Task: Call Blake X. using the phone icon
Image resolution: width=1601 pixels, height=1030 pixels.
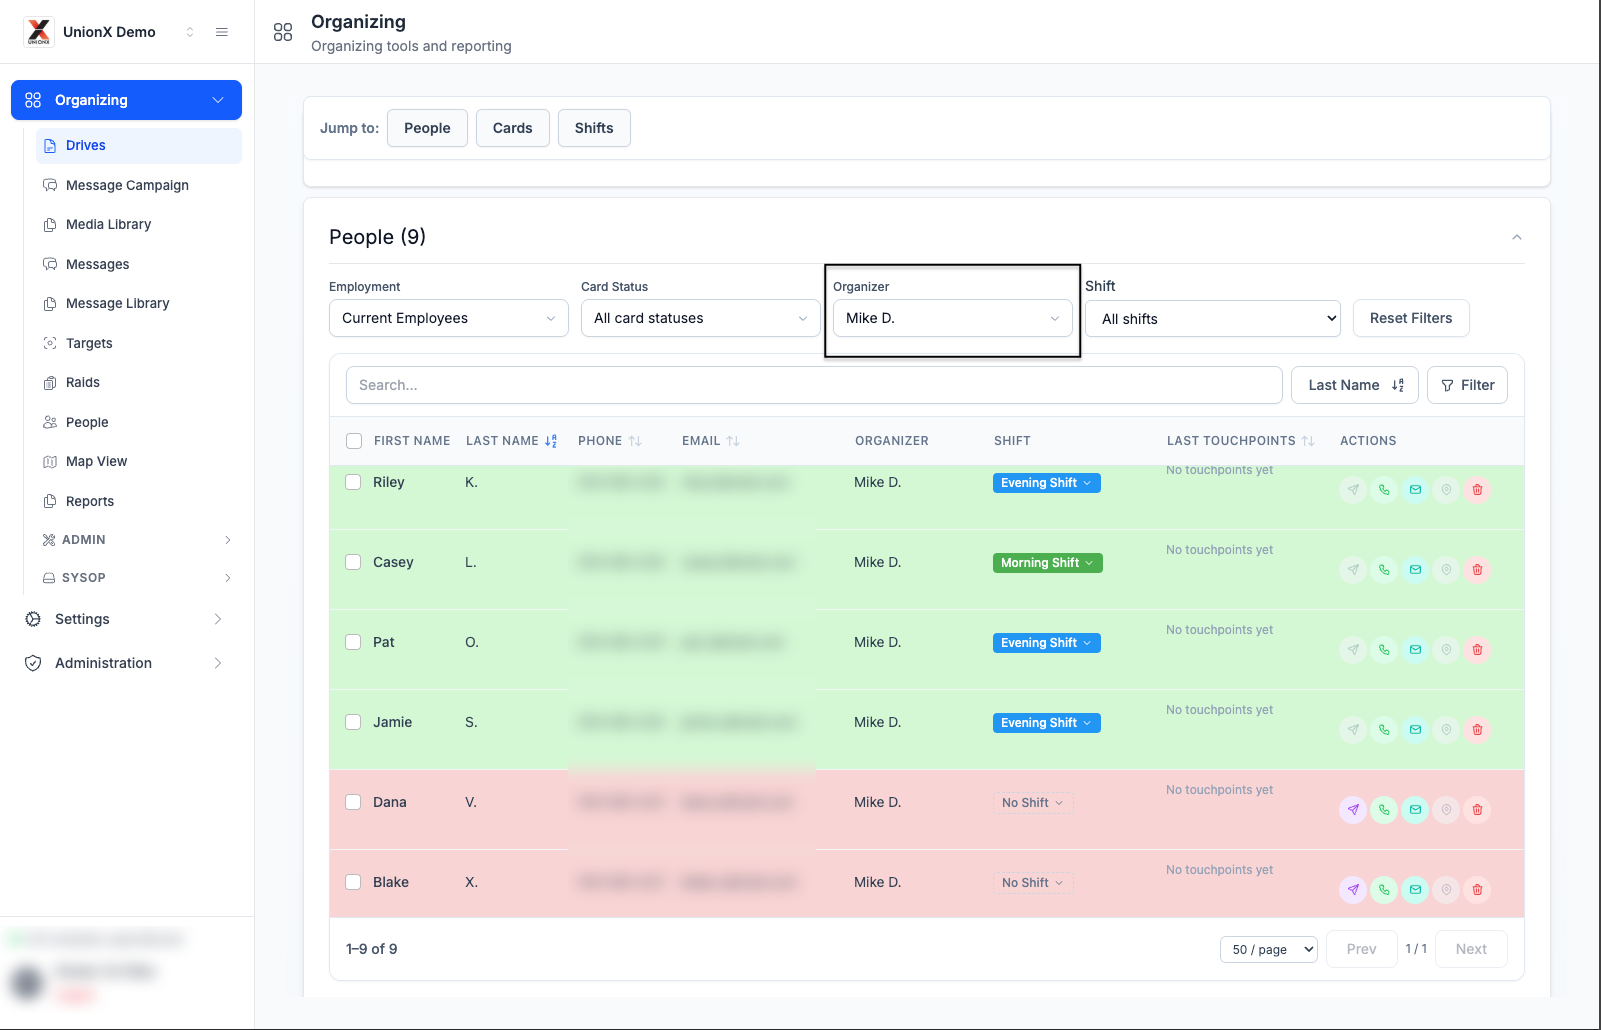Action: [1384, 890]
